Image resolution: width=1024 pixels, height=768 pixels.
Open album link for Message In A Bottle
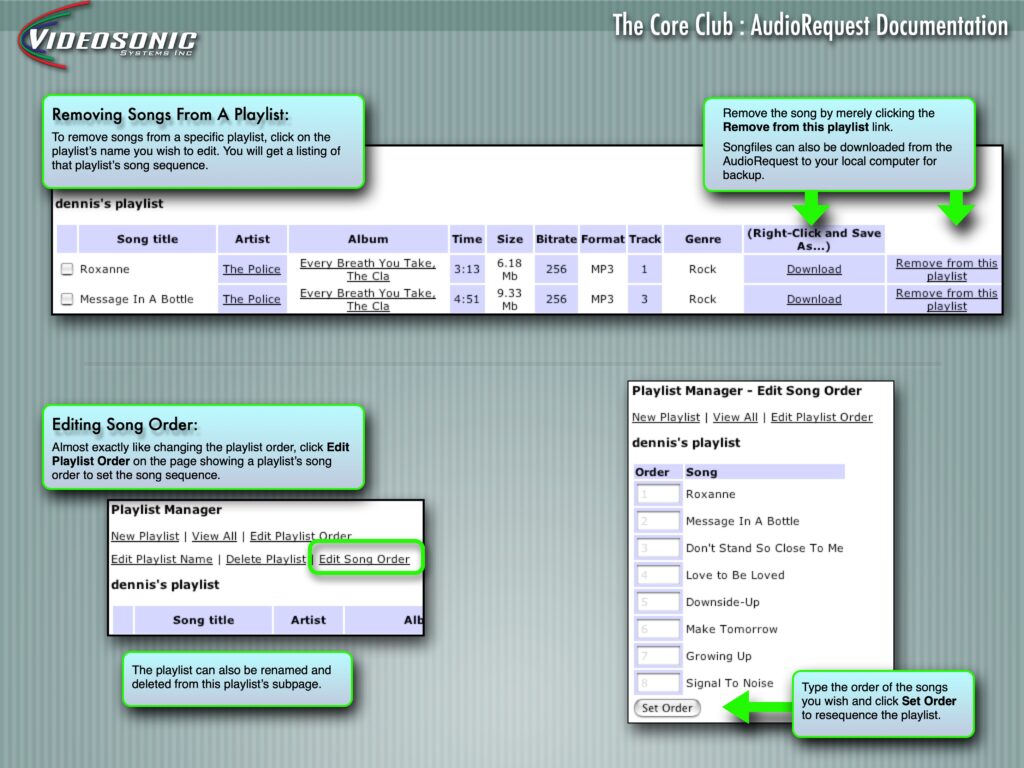click(x=367, y=299)
